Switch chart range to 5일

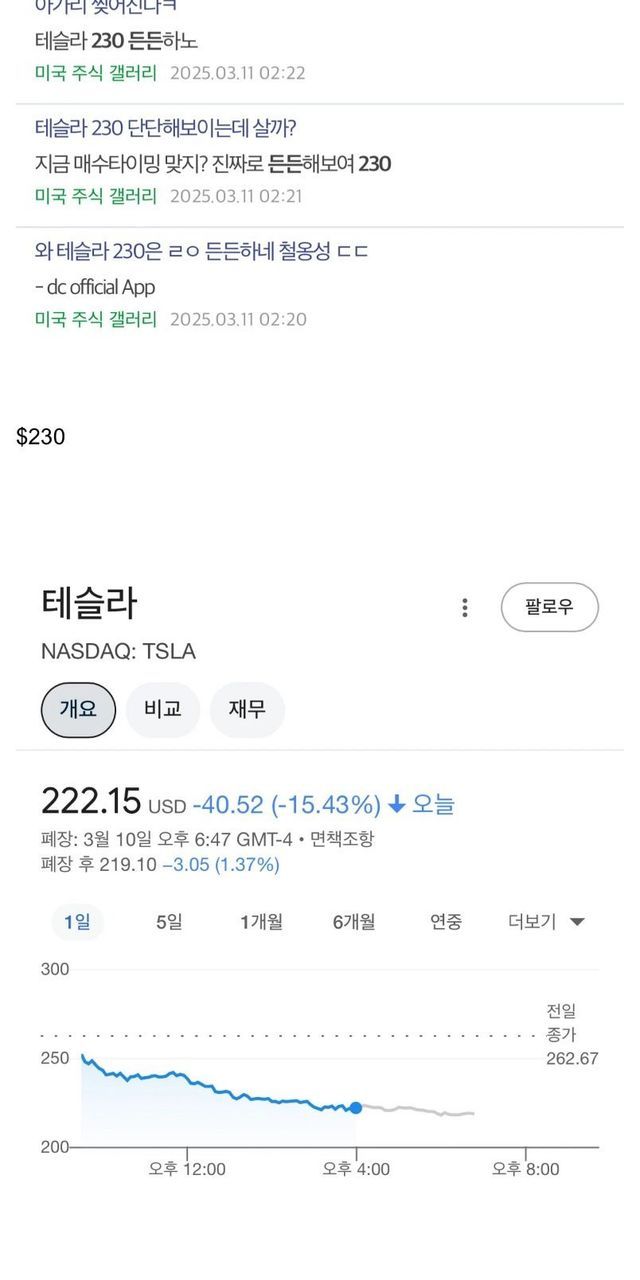169,922
